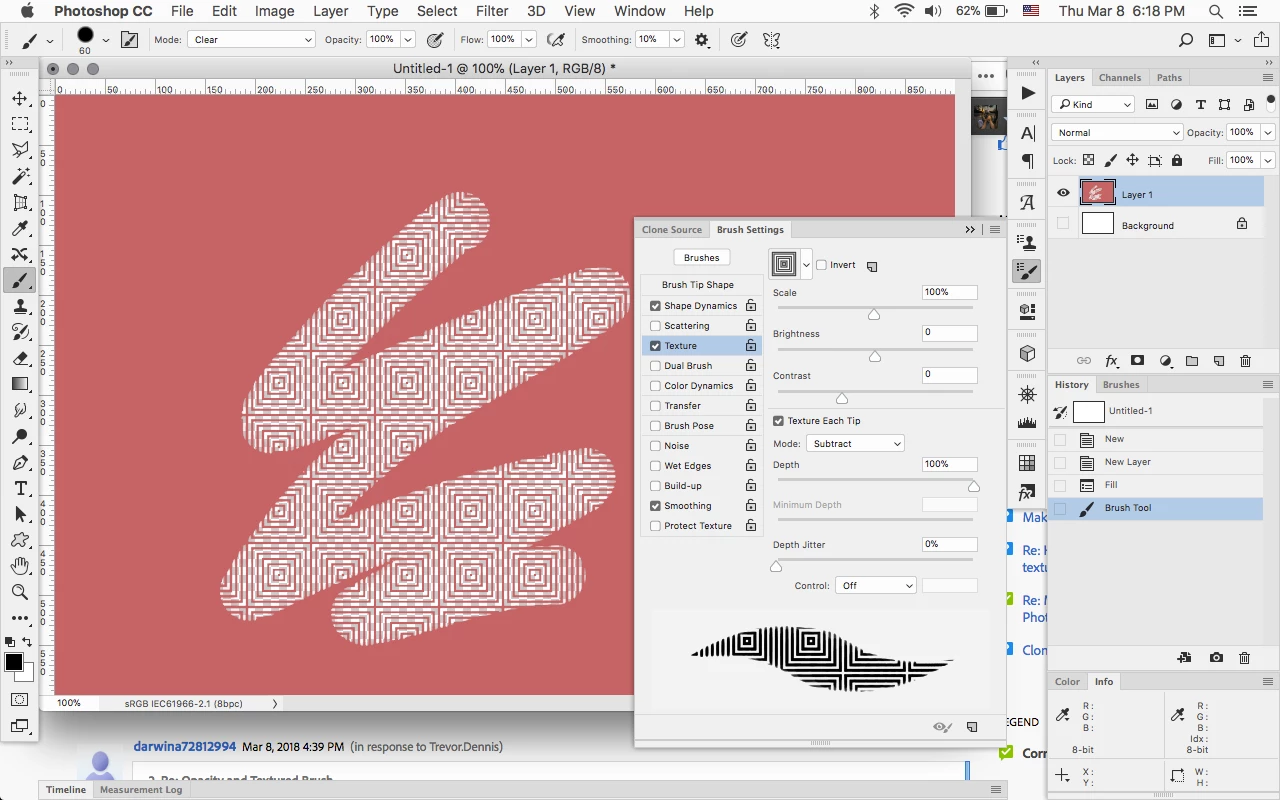Screen dimensions: 1280x800
Task: Add layer style fx icon
Action: [x=1111, y=361]
